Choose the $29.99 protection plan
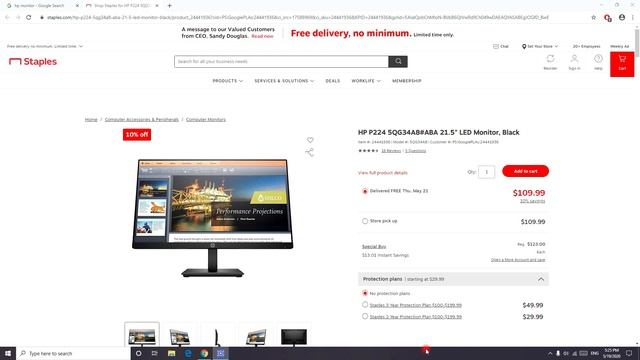The image size is (640, 360). (365, 316)
